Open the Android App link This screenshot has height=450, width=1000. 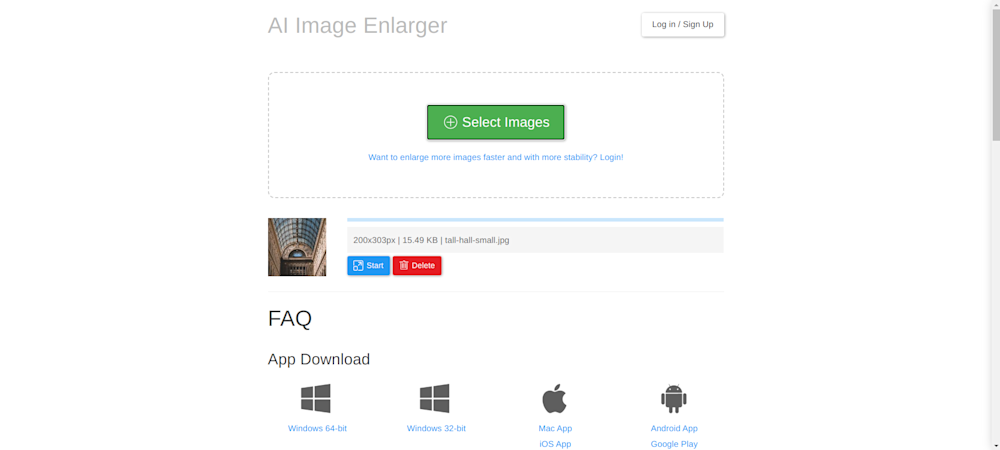pyautogui.click(x=674, y=428)
